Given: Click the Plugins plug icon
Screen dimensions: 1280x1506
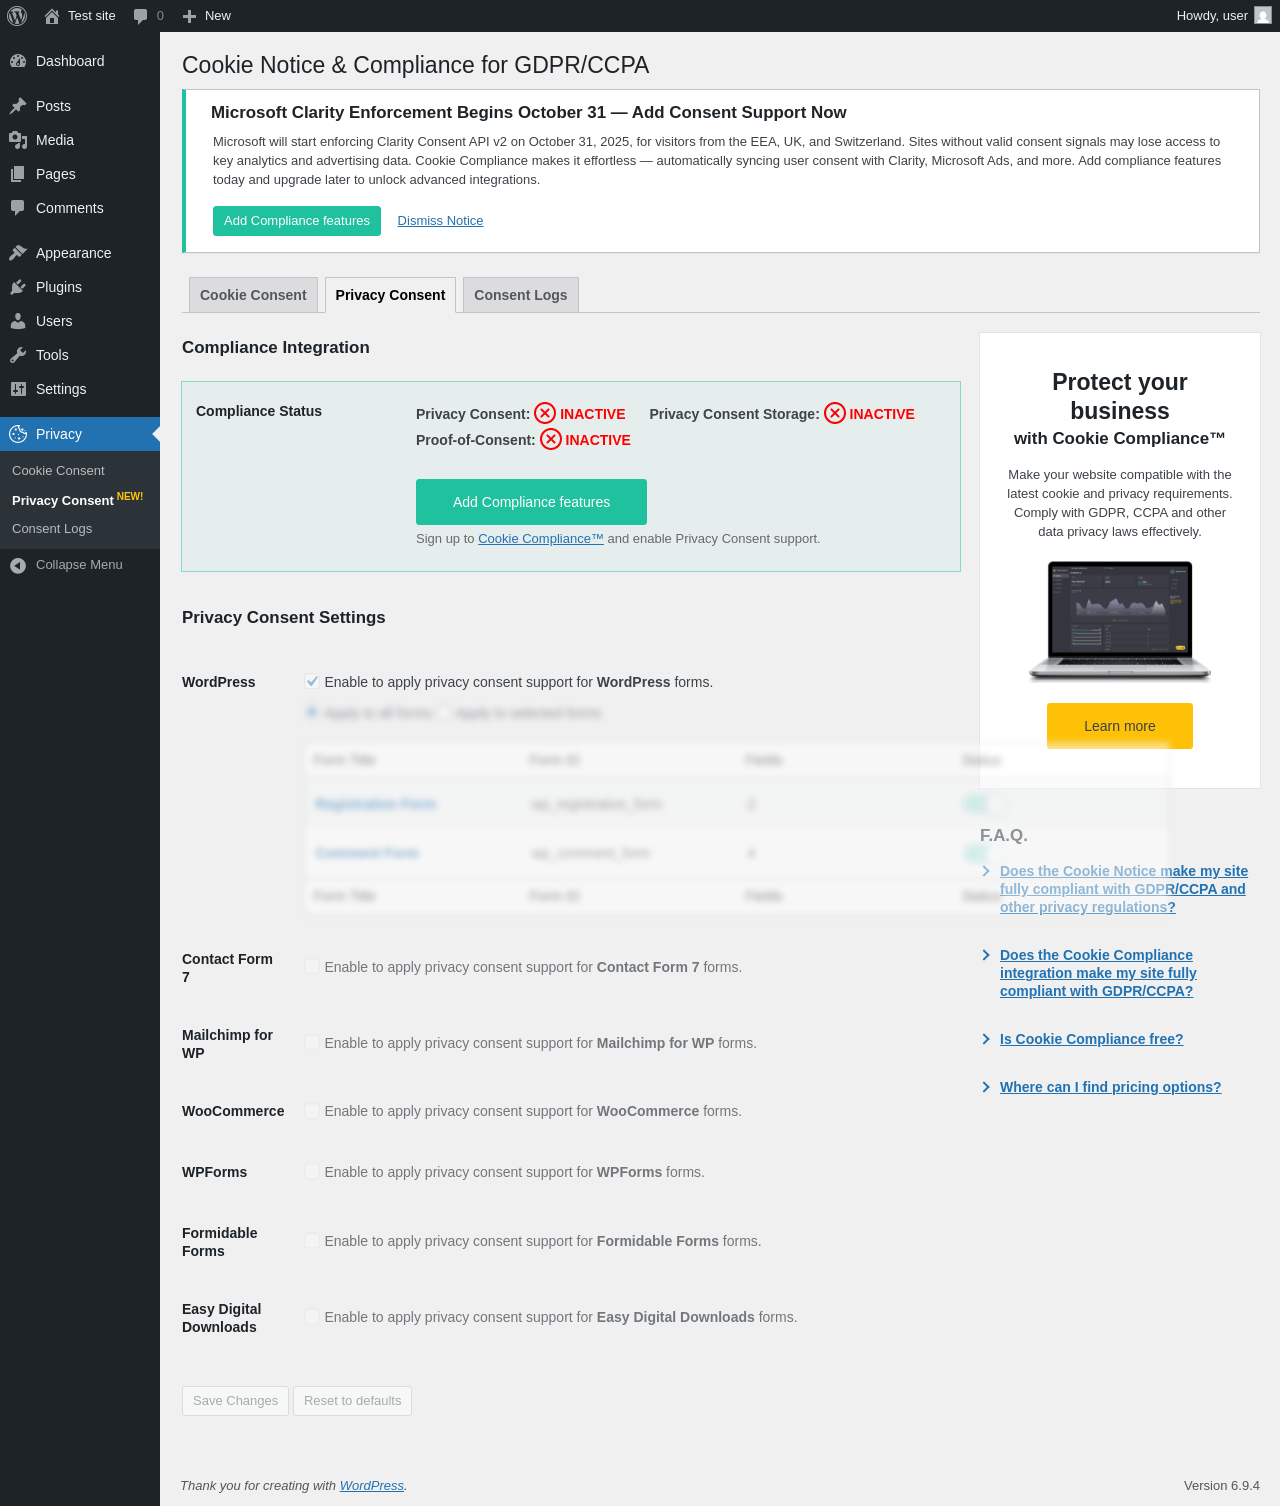Looking at the screenshot, I should pos(18,287).
